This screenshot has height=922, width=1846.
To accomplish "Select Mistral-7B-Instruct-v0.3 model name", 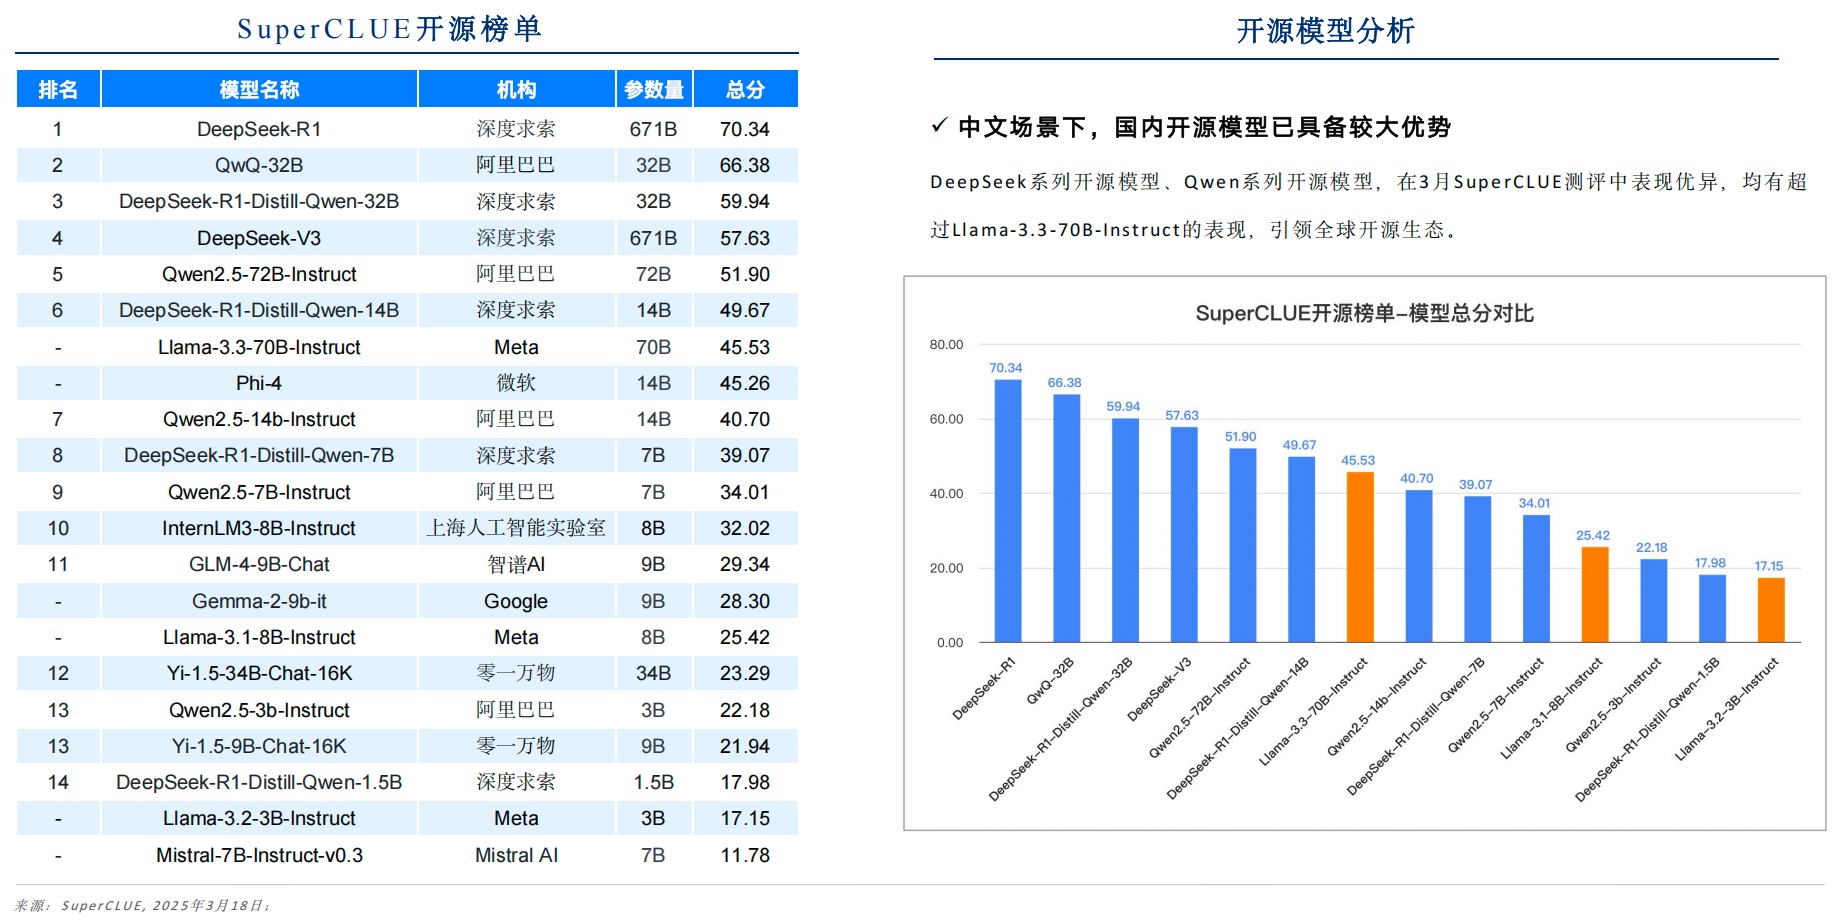I will 259,855.
